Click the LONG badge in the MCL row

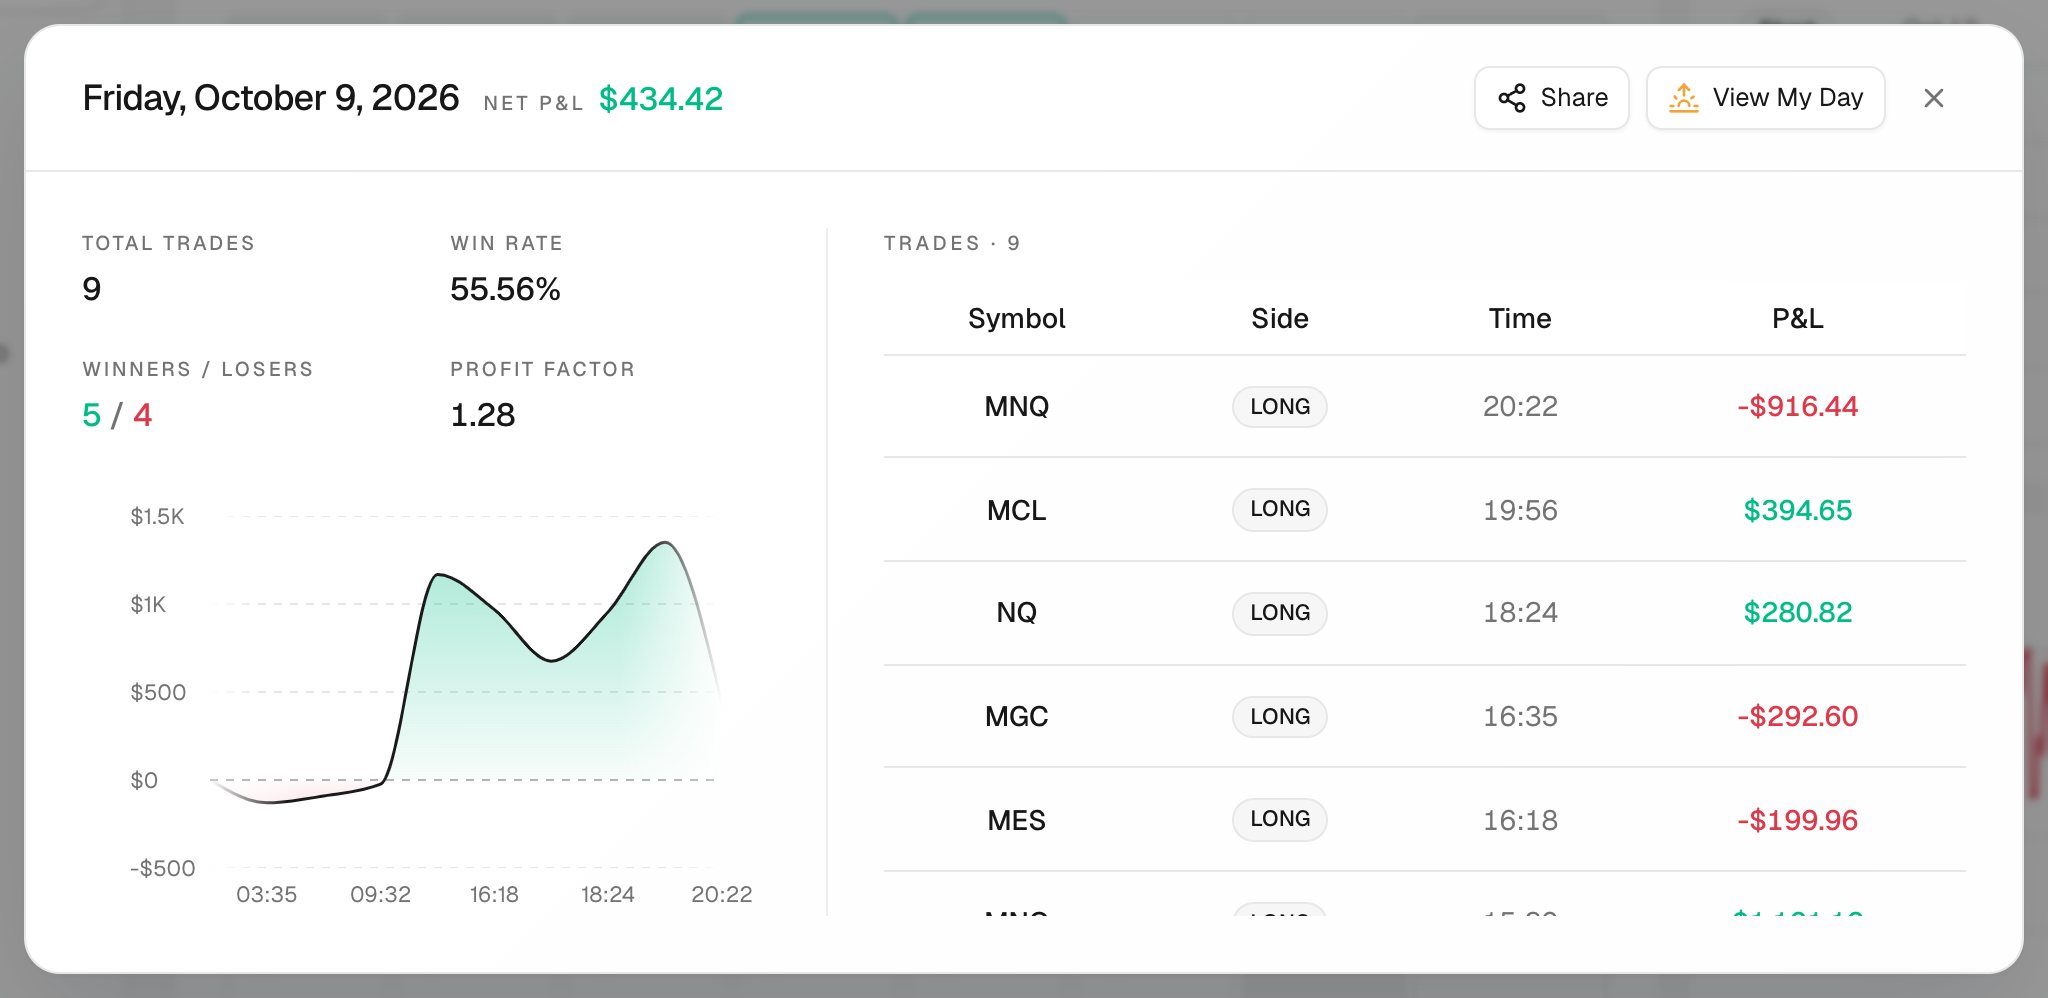click(1280, 509)
